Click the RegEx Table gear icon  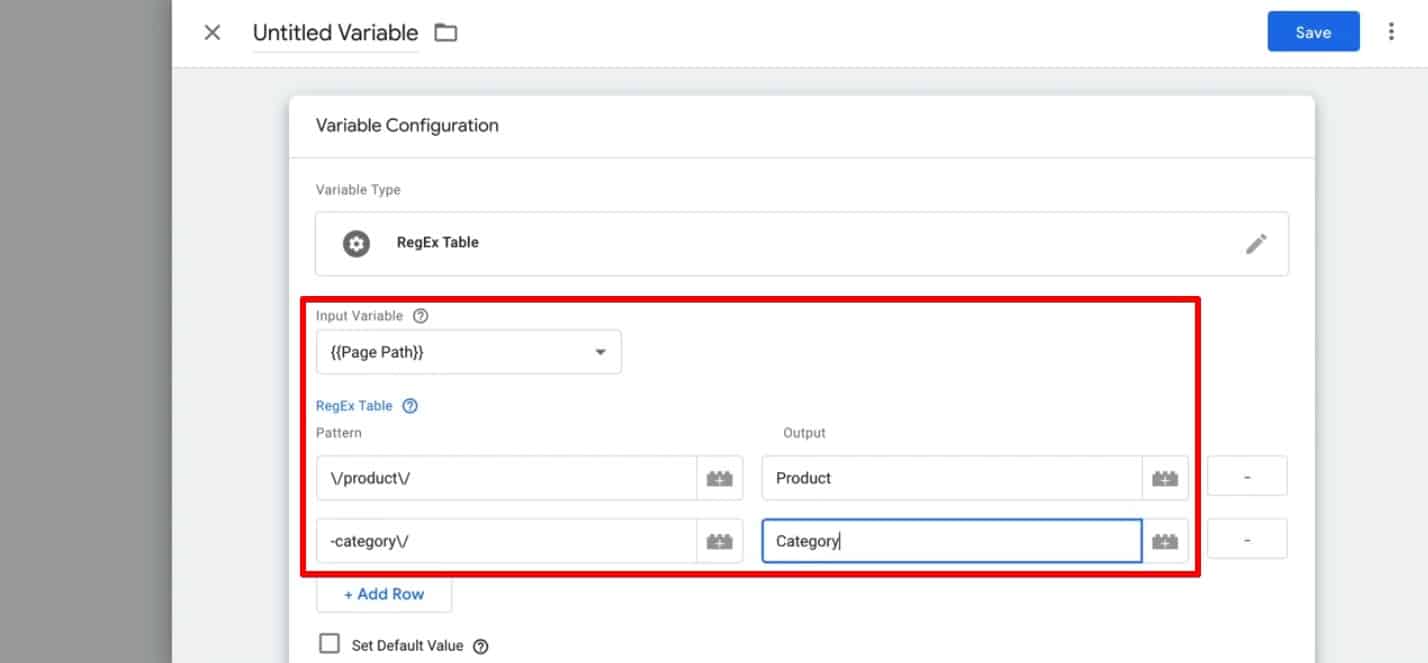(x=356, y=243)
